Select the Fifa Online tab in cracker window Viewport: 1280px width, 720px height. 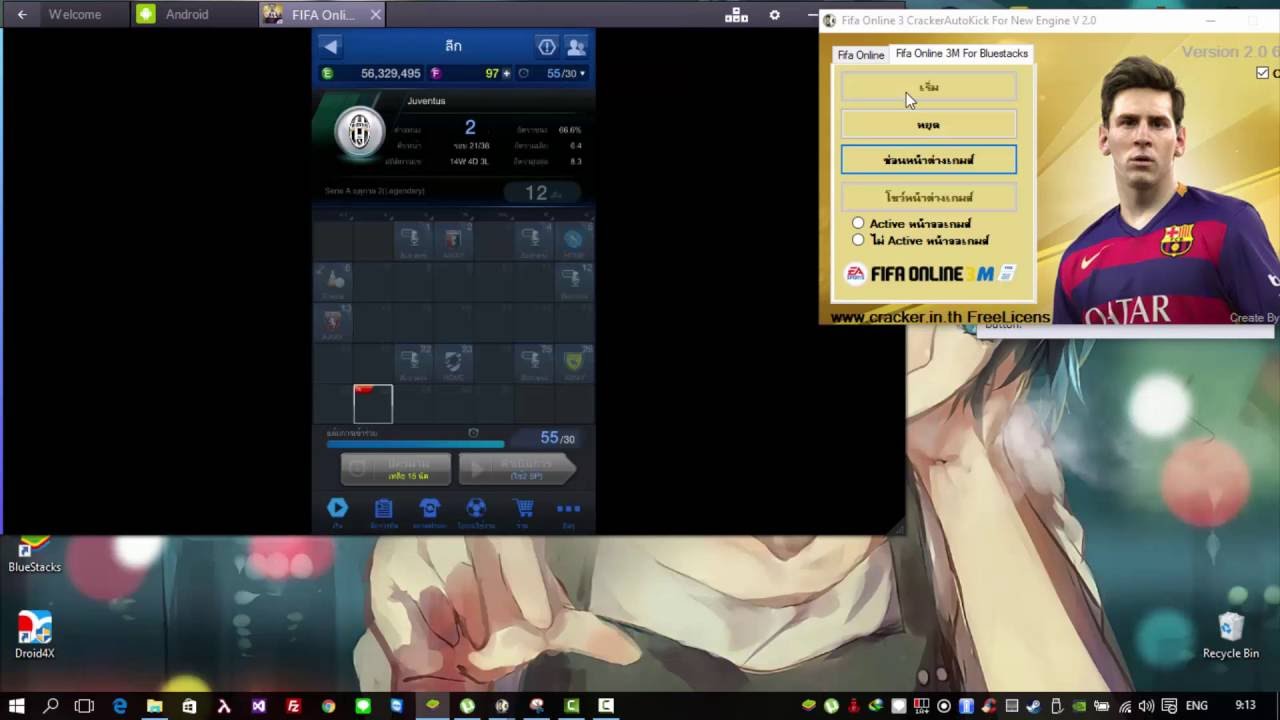861,55
